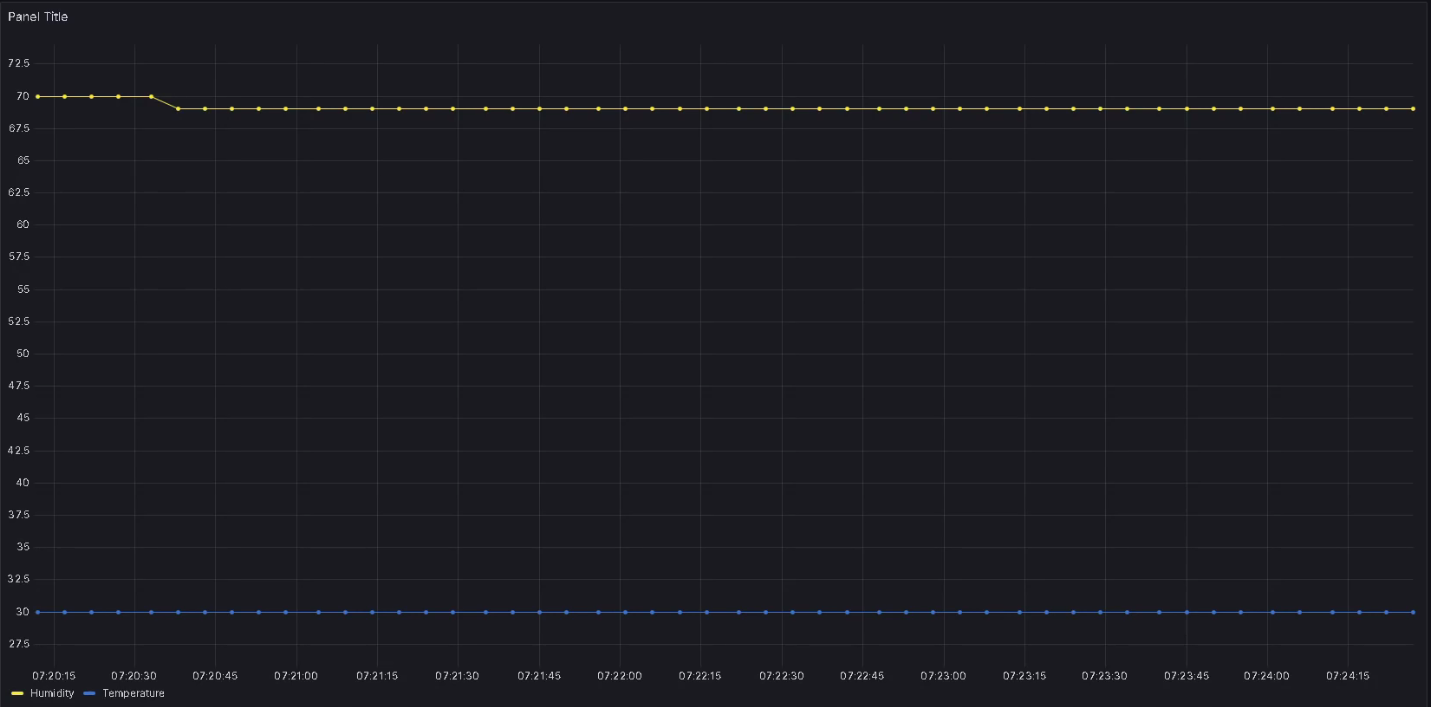Screen dimensions: 1431x707
Task: Click the Humidity data point where the line dips
Action: click(x=177, y=107)
